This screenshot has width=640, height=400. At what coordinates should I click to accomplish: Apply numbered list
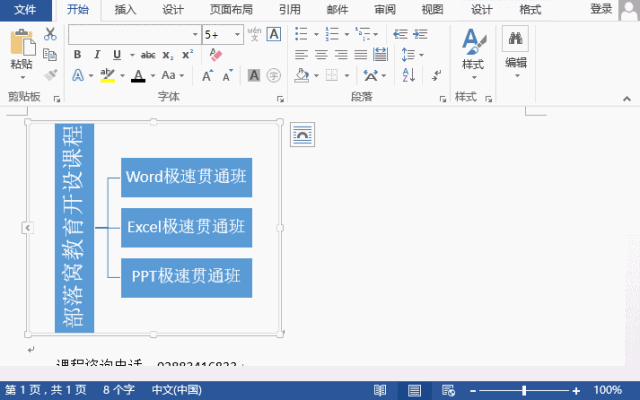(332, 34)
